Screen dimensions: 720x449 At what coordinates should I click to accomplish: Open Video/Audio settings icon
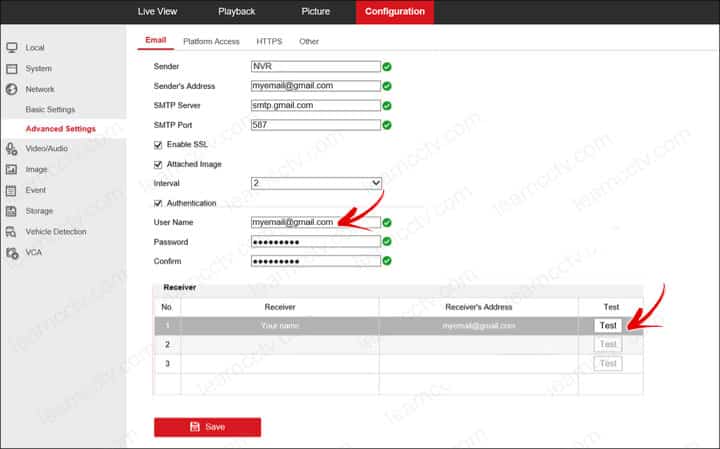(x=12, y=149)
